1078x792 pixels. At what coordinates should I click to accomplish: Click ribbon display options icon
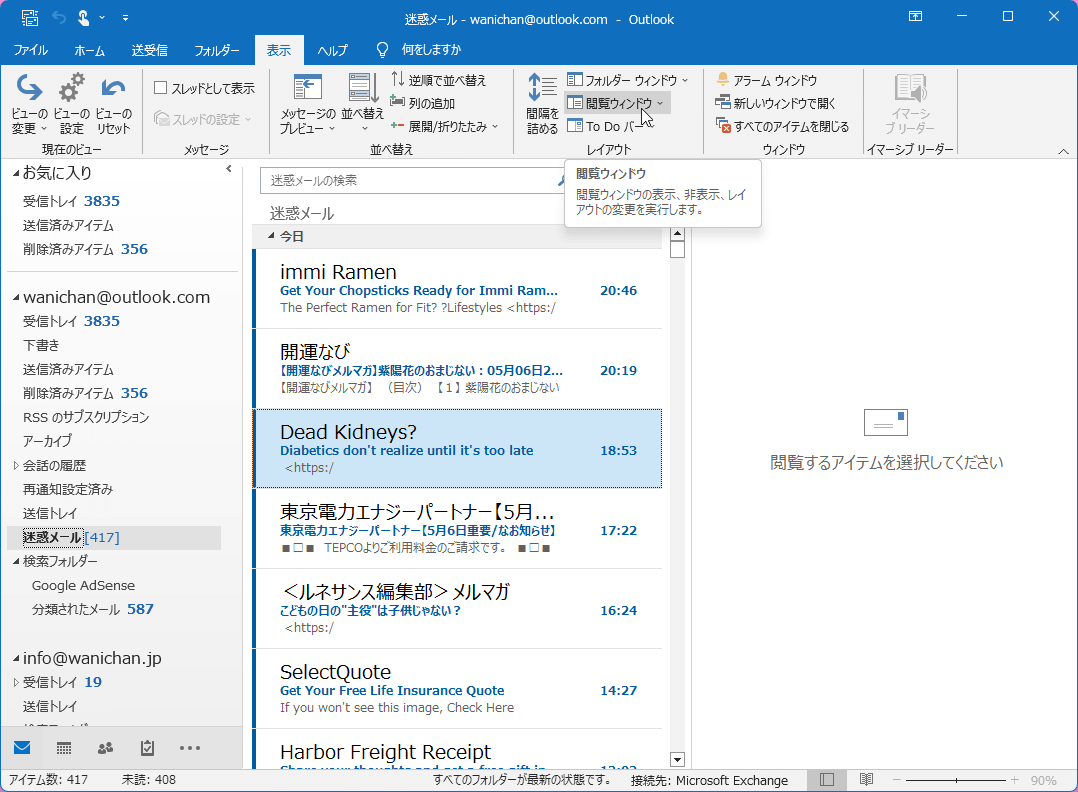coord(916,16)
